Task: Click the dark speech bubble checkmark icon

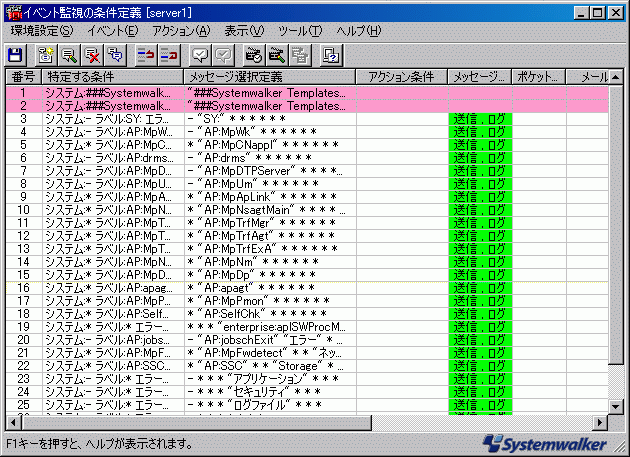Action: coord(200,55)
